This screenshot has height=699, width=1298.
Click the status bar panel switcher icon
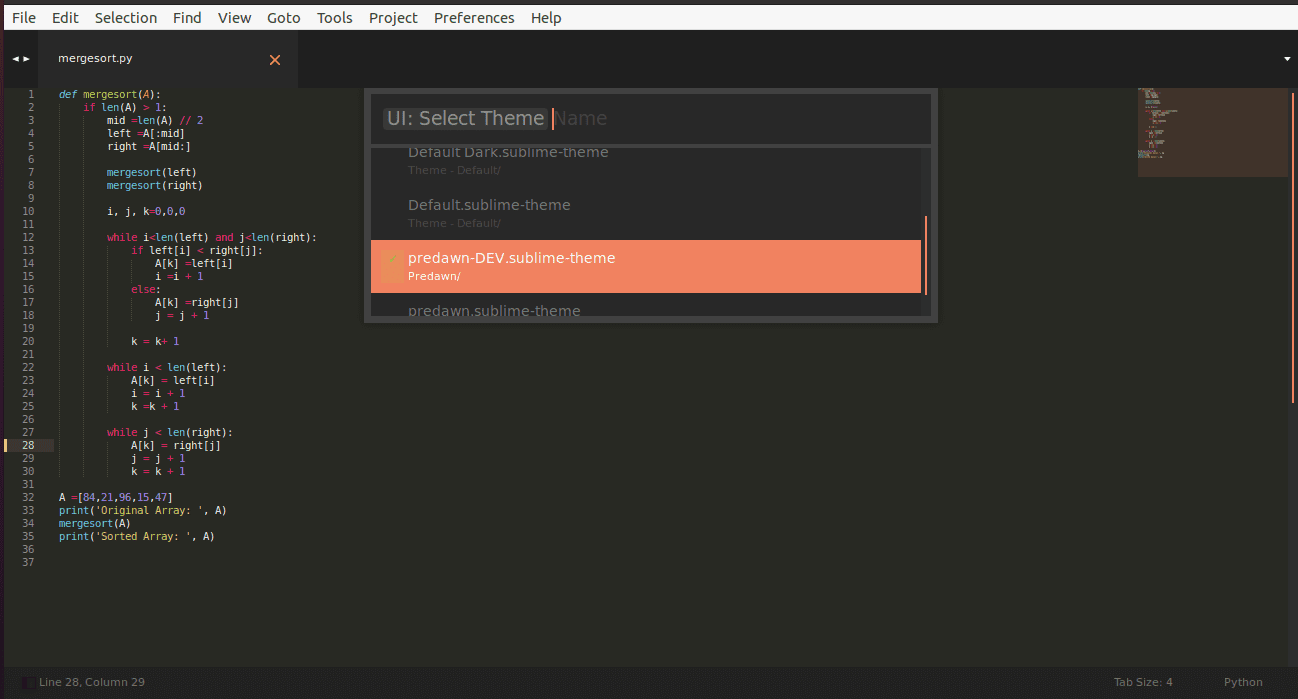click(x=26, y=682)
